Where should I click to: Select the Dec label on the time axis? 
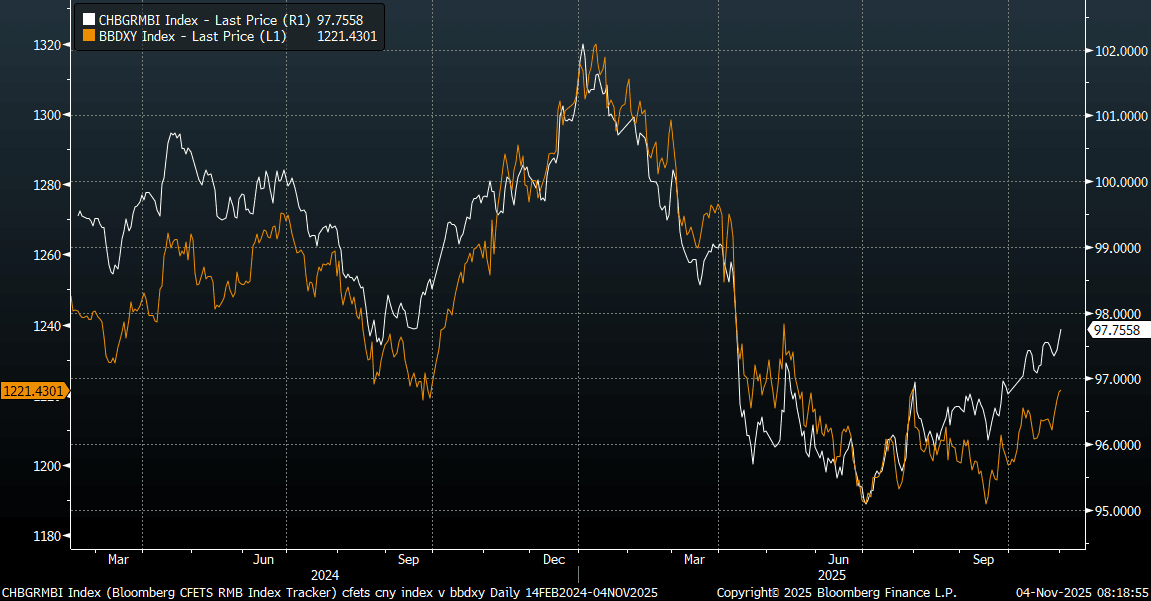click(x=555, y=559)
